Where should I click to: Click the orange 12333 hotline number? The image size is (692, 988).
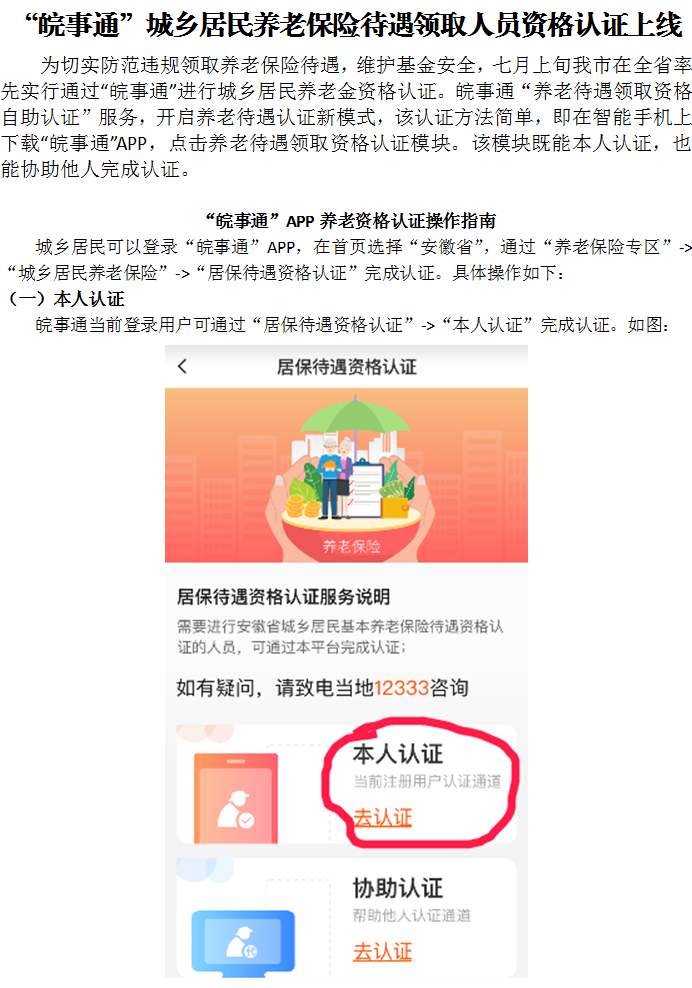coord(401,687)
